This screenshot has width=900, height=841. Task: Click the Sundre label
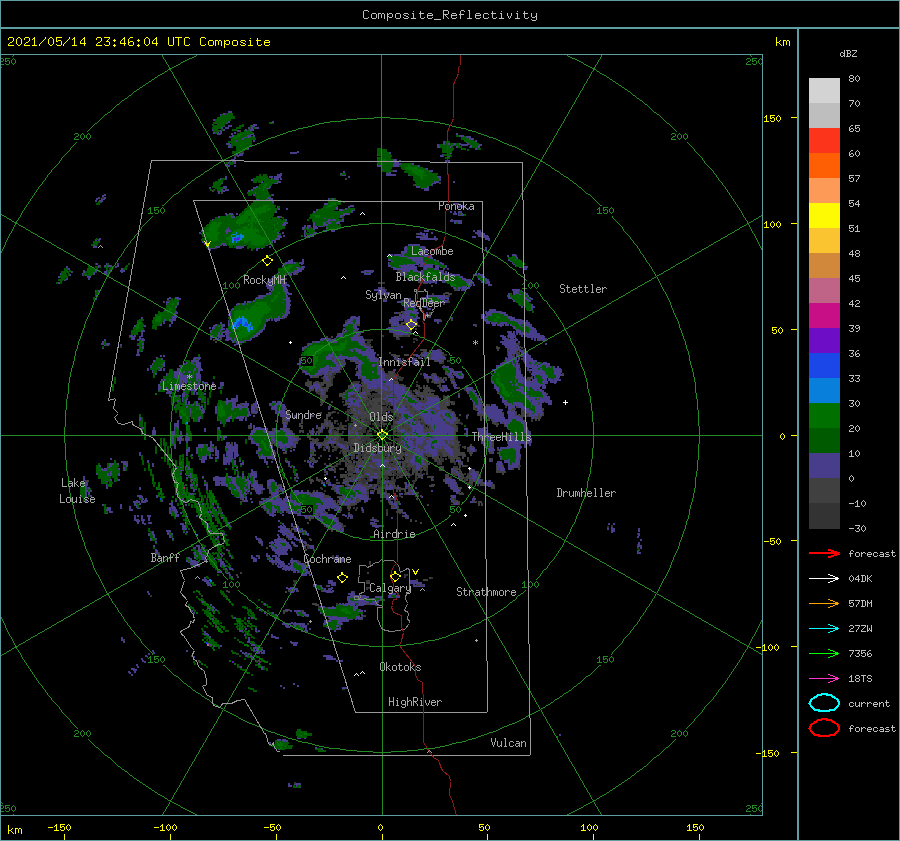tap(303, 414)
